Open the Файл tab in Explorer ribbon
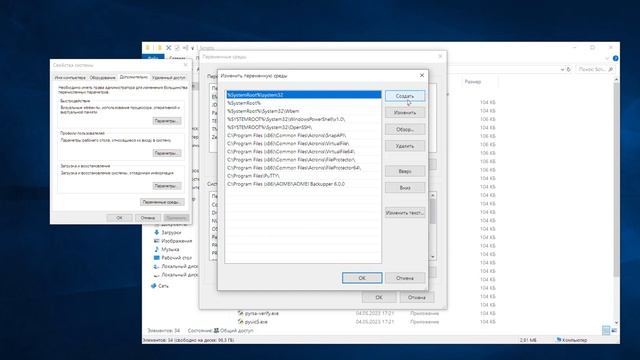The image size is (640, 360). pyautogui.click(x=153, y=58)
